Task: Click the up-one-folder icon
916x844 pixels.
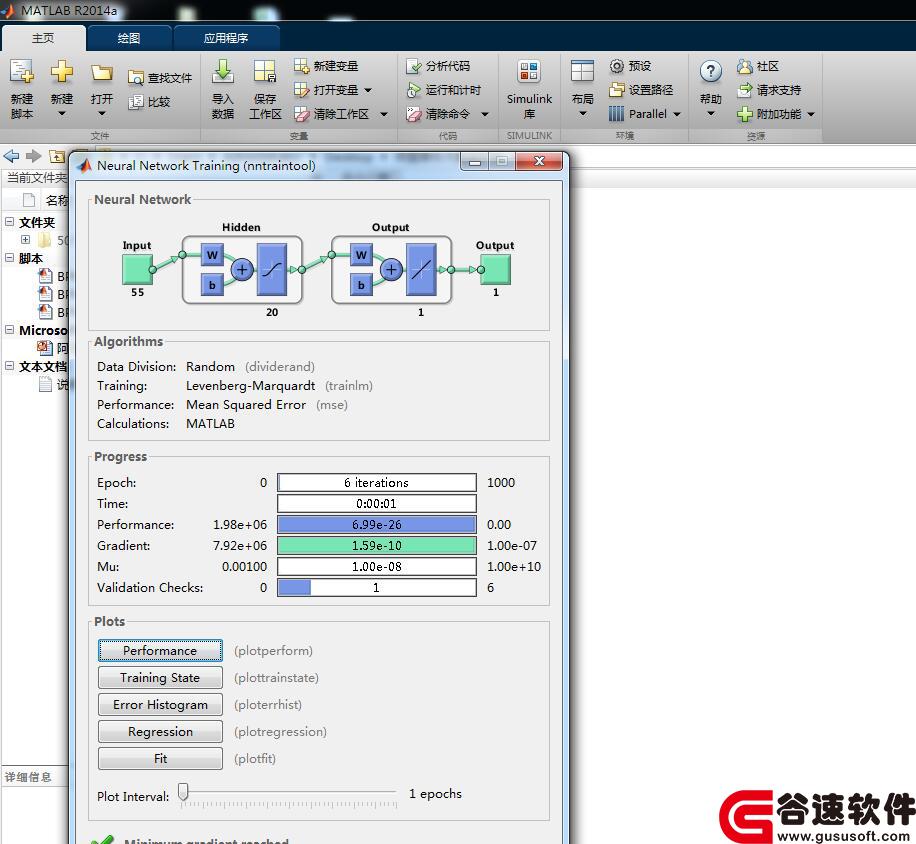Action: (x=57, y=156)
